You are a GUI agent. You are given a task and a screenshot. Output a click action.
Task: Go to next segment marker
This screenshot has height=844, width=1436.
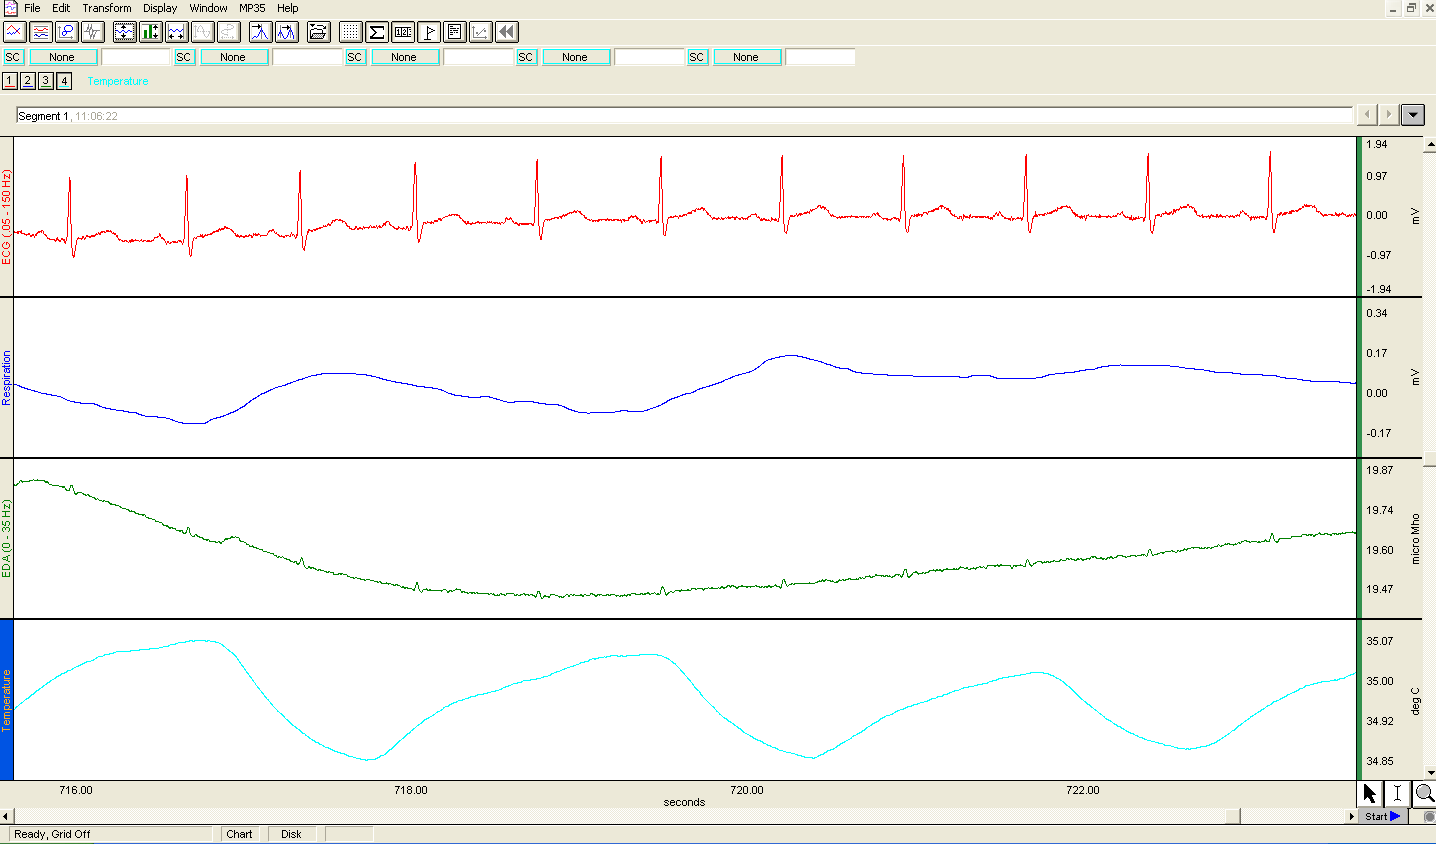click(x=1388, y=115)
